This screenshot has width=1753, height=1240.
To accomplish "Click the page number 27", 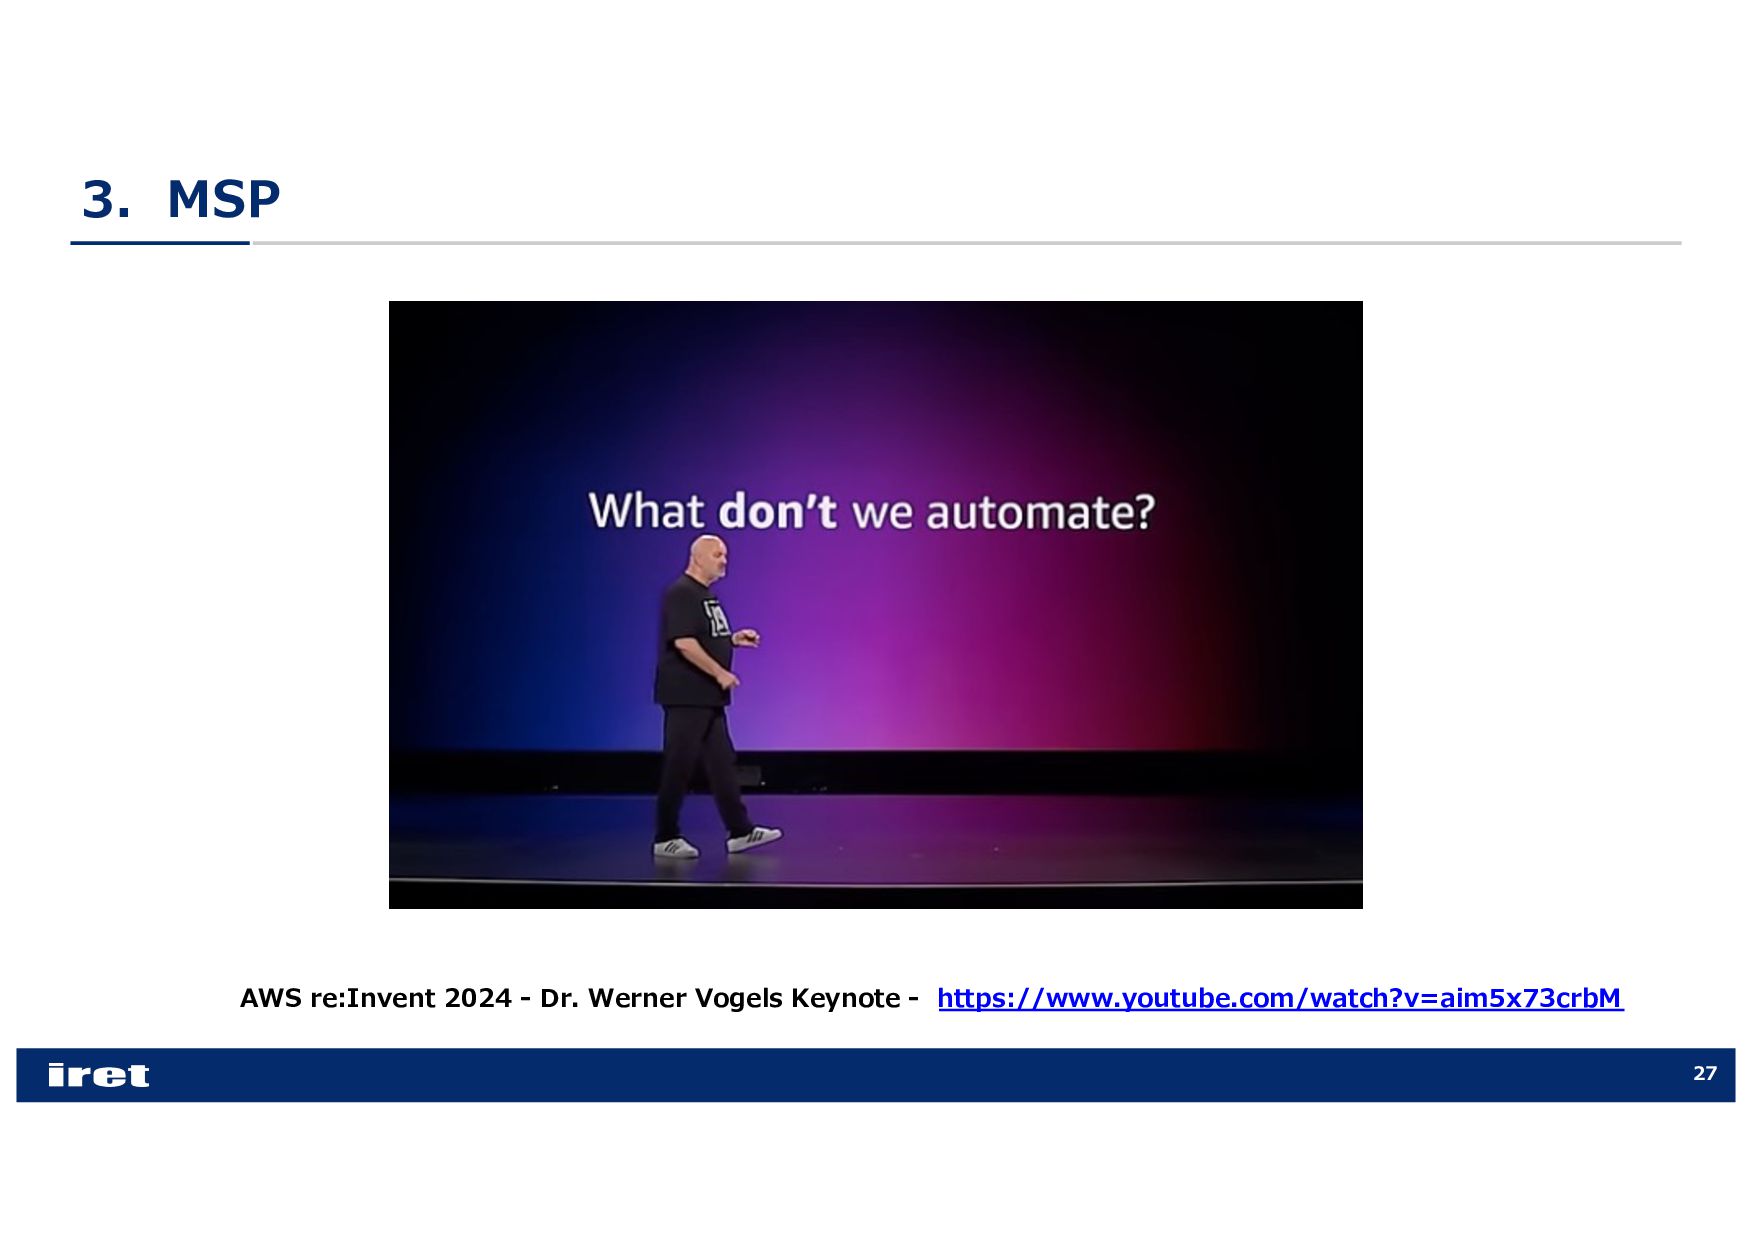I will point(1704,1073).
